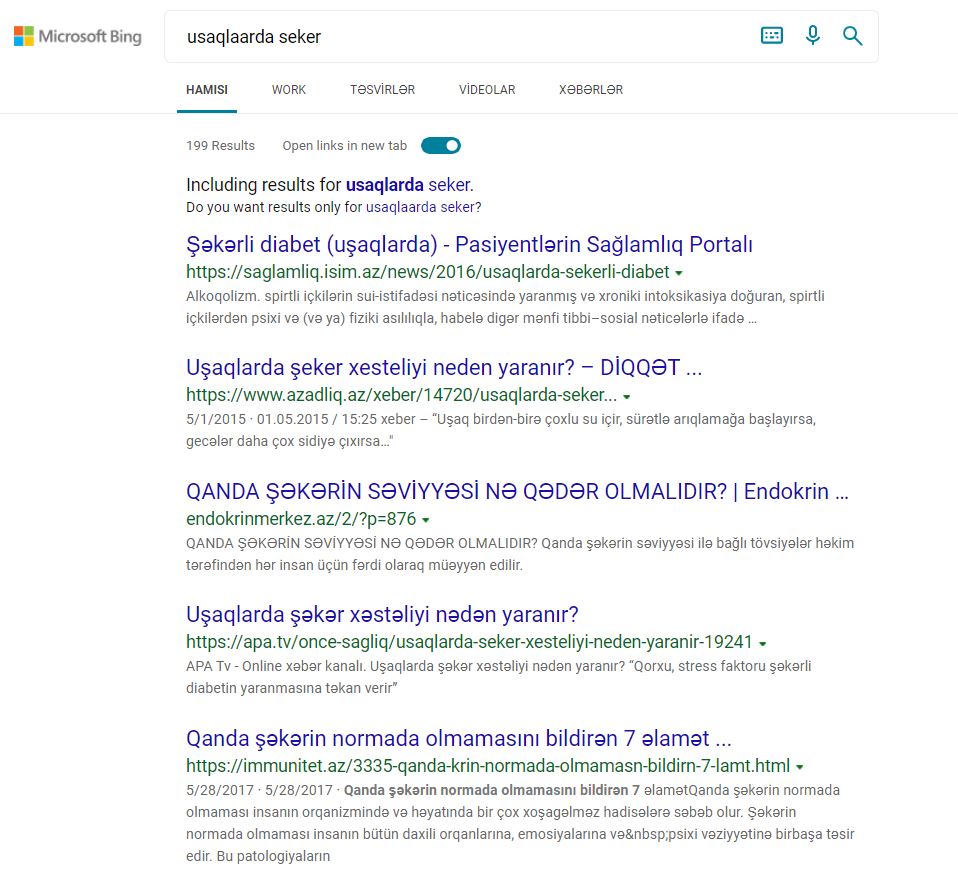The width and height of the screenshot is (958, 879).
Task: Open the 'QANDA ŞƏKƏRİN SƏVİYYƏSİ' Endokrin result
Action: pyautogui.click(x=517, y=491)
